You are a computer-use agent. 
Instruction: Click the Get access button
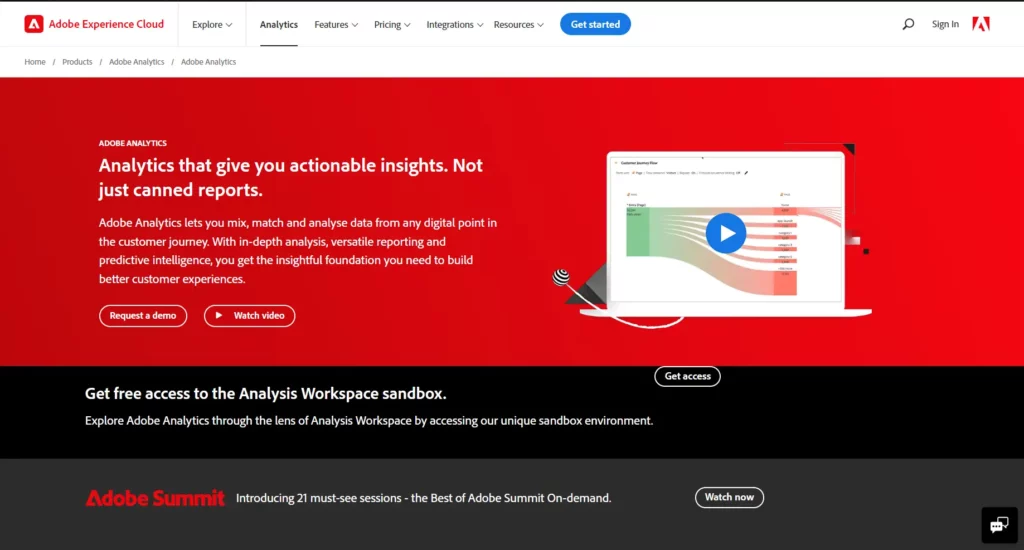(x=687, y=376)
